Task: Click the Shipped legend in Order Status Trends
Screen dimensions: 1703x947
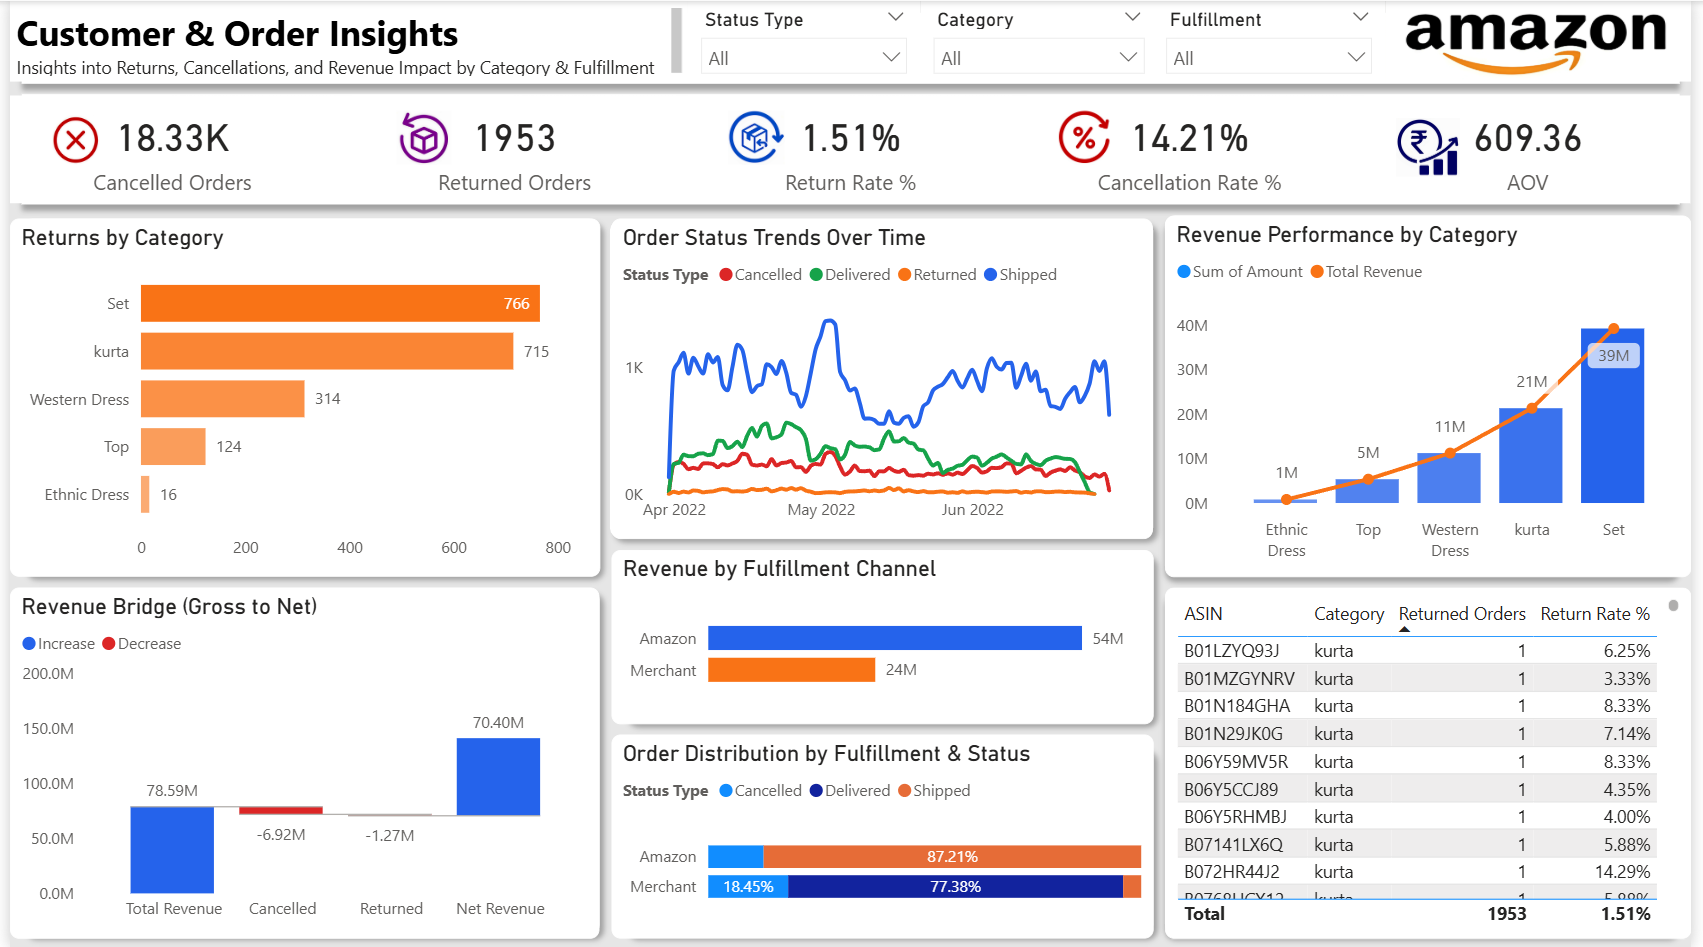Action: tap(1020, 275)
